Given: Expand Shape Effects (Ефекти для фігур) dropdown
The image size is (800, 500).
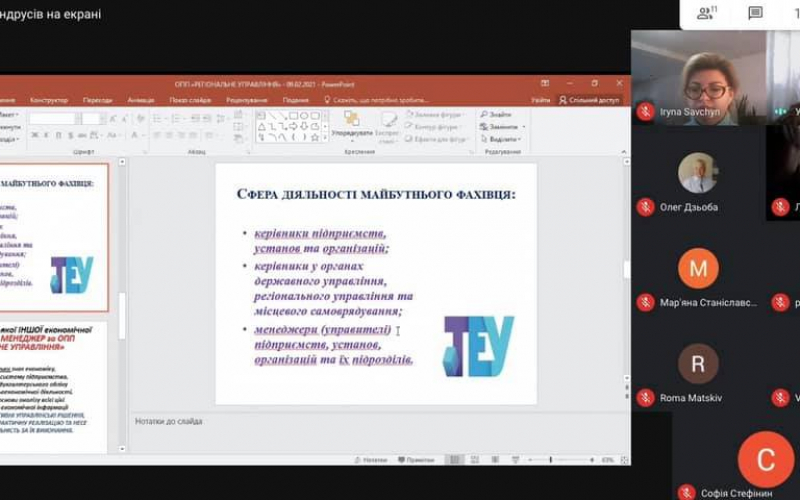Looking at the screenshot, I should (x=438, y=139).
